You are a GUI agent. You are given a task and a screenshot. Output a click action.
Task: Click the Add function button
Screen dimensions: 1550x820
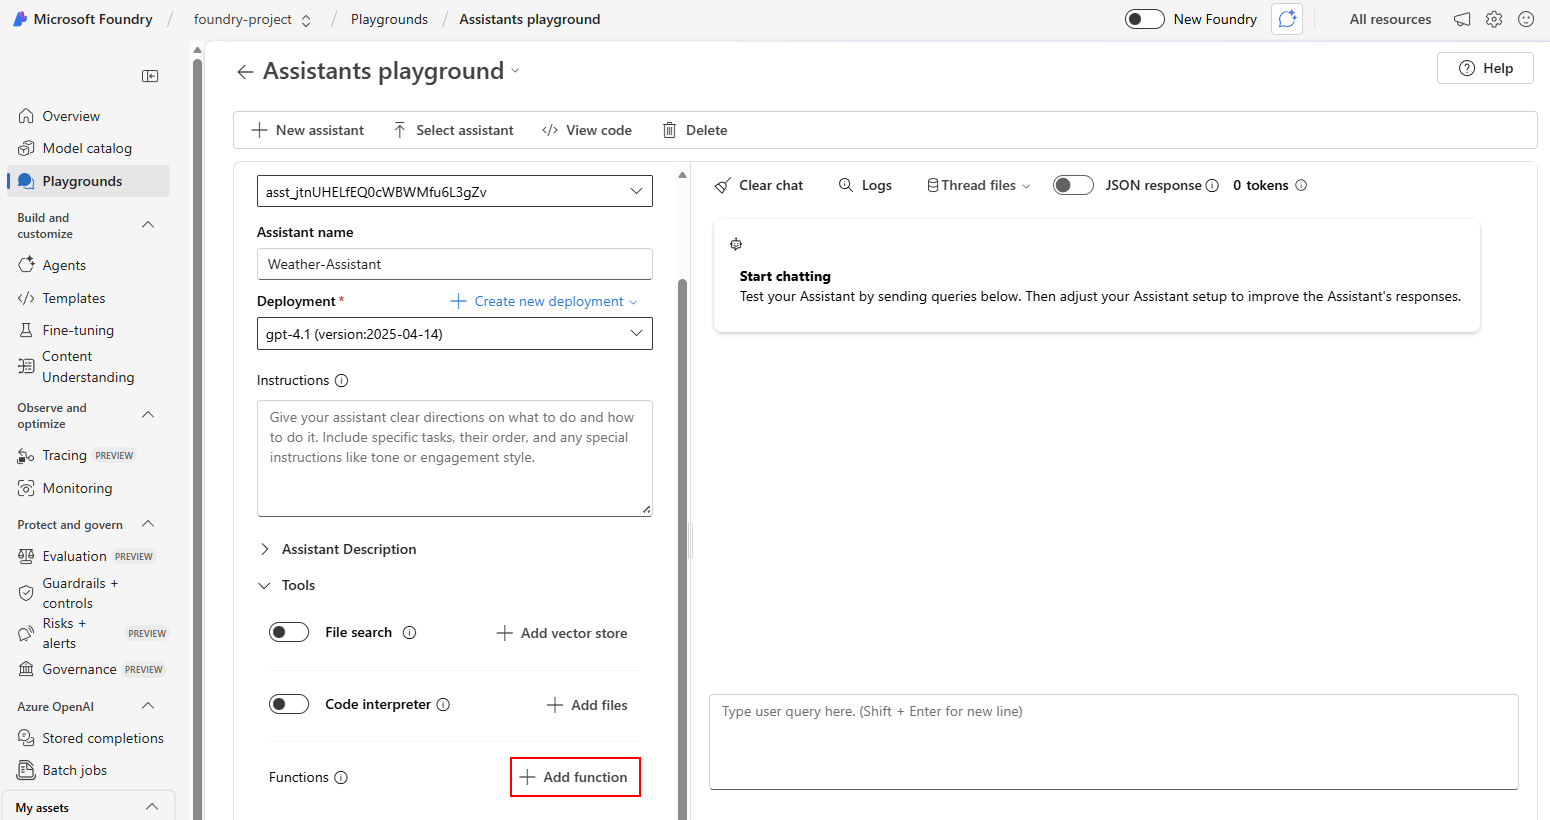[575, 777]
